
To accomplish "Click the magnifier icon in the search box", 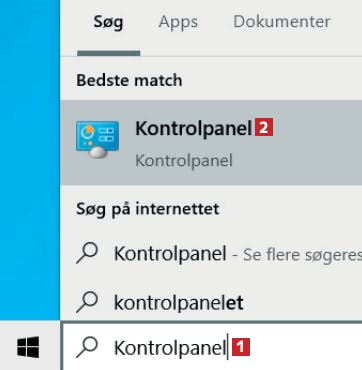I will click(x=87, y=347).
